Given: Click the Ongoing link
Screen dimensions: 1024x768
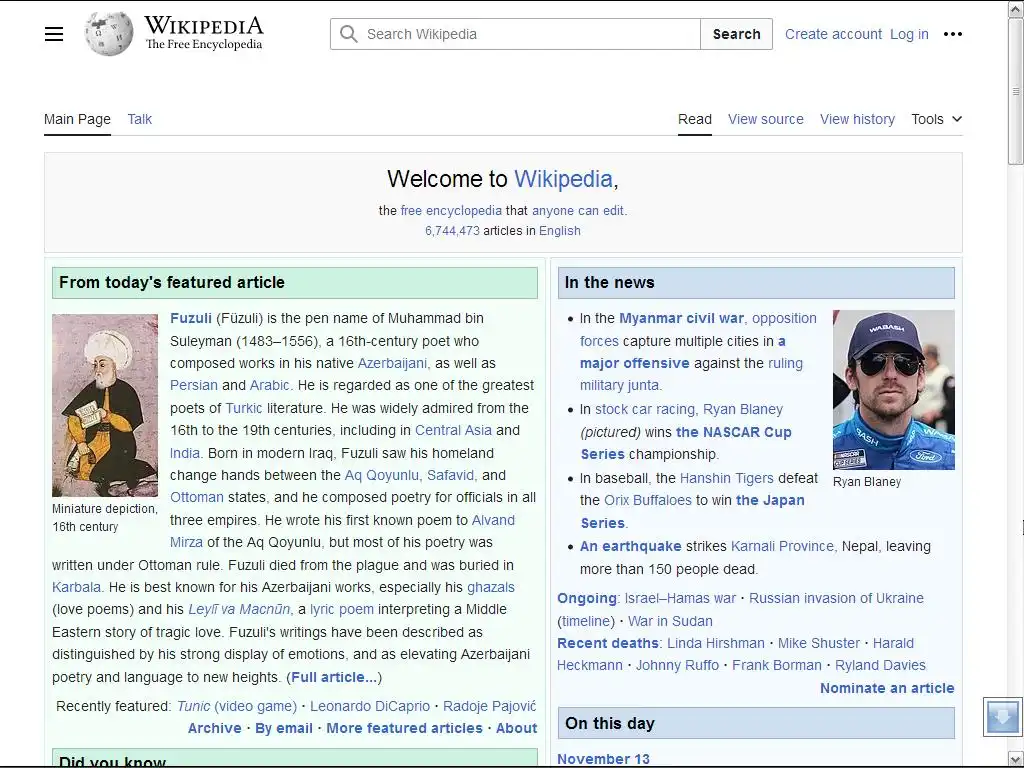Looking at the screenshot, I should 586,598.
